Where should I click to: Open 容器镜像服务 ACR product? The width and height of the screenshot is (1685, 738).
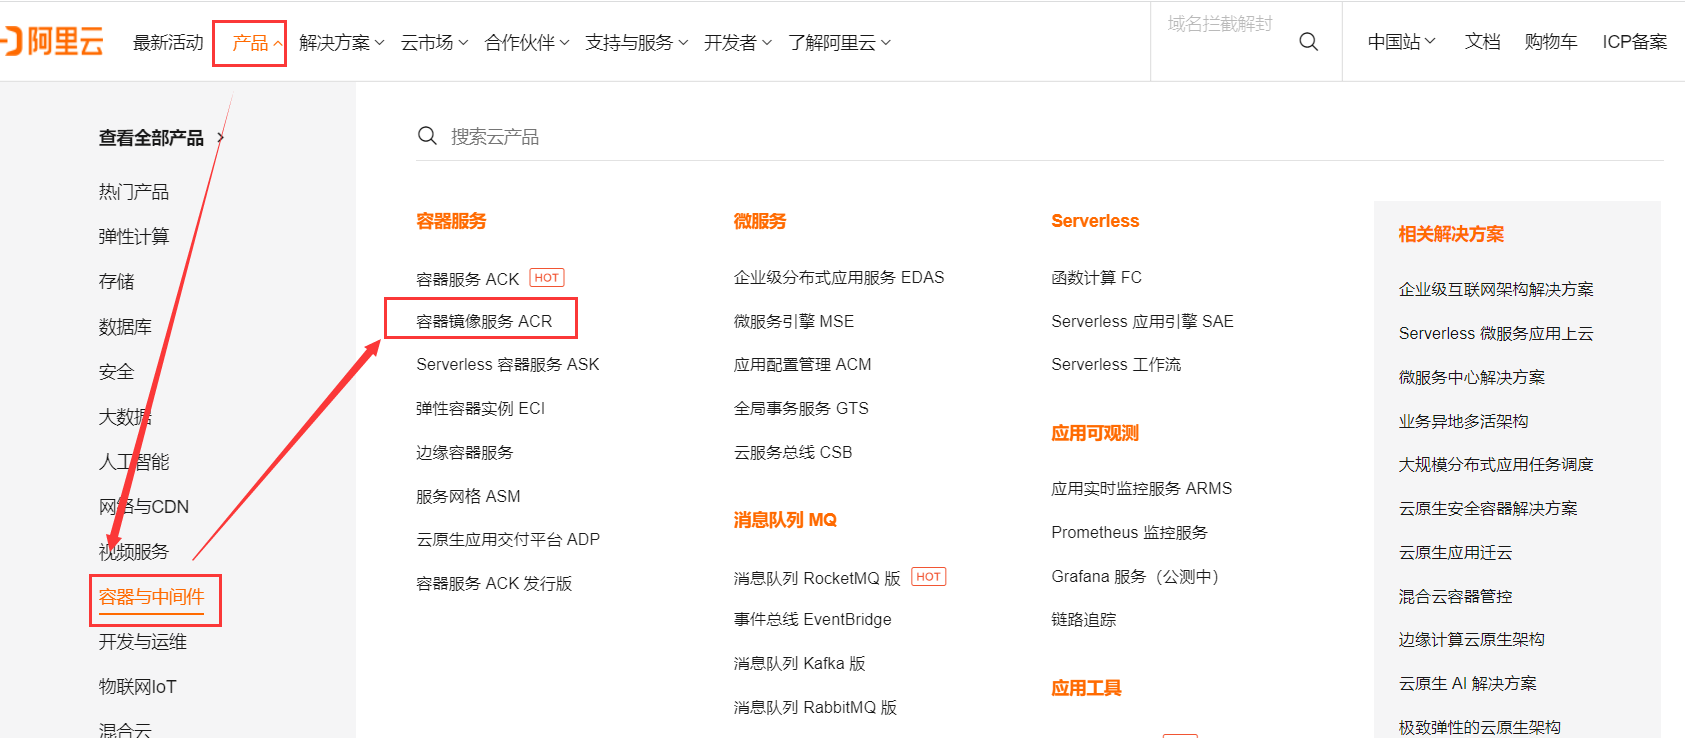pyautogui.click(x=484, y=321)
